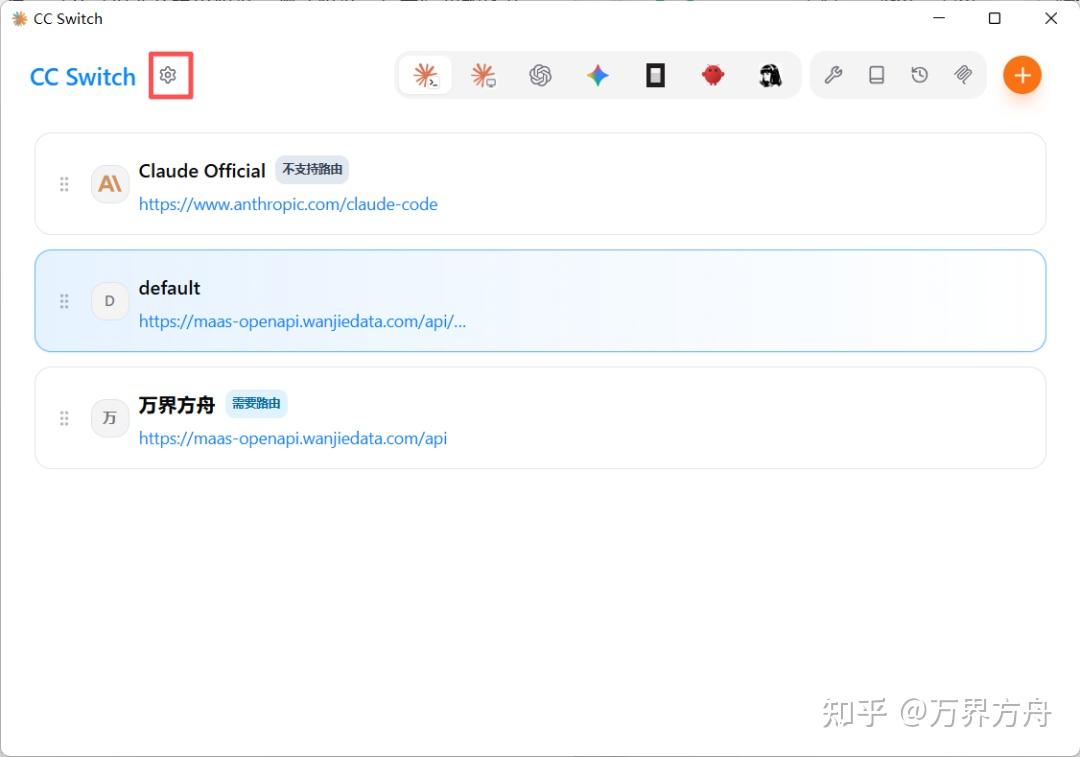Click the CC Switch title text

[83, 76]
